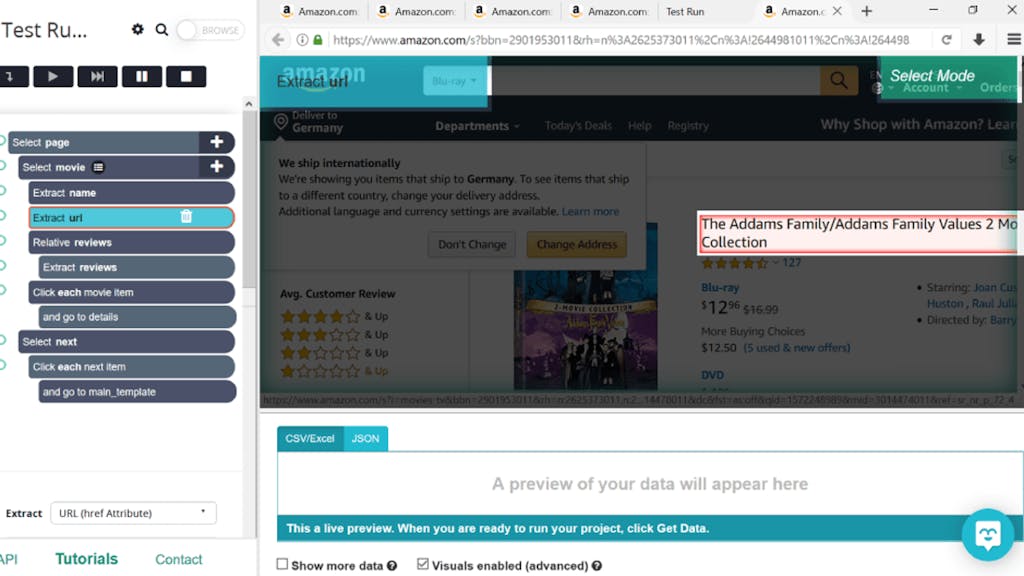Open help icon beside Visuals enabled
1024x576 pixels.
point(597,566)
